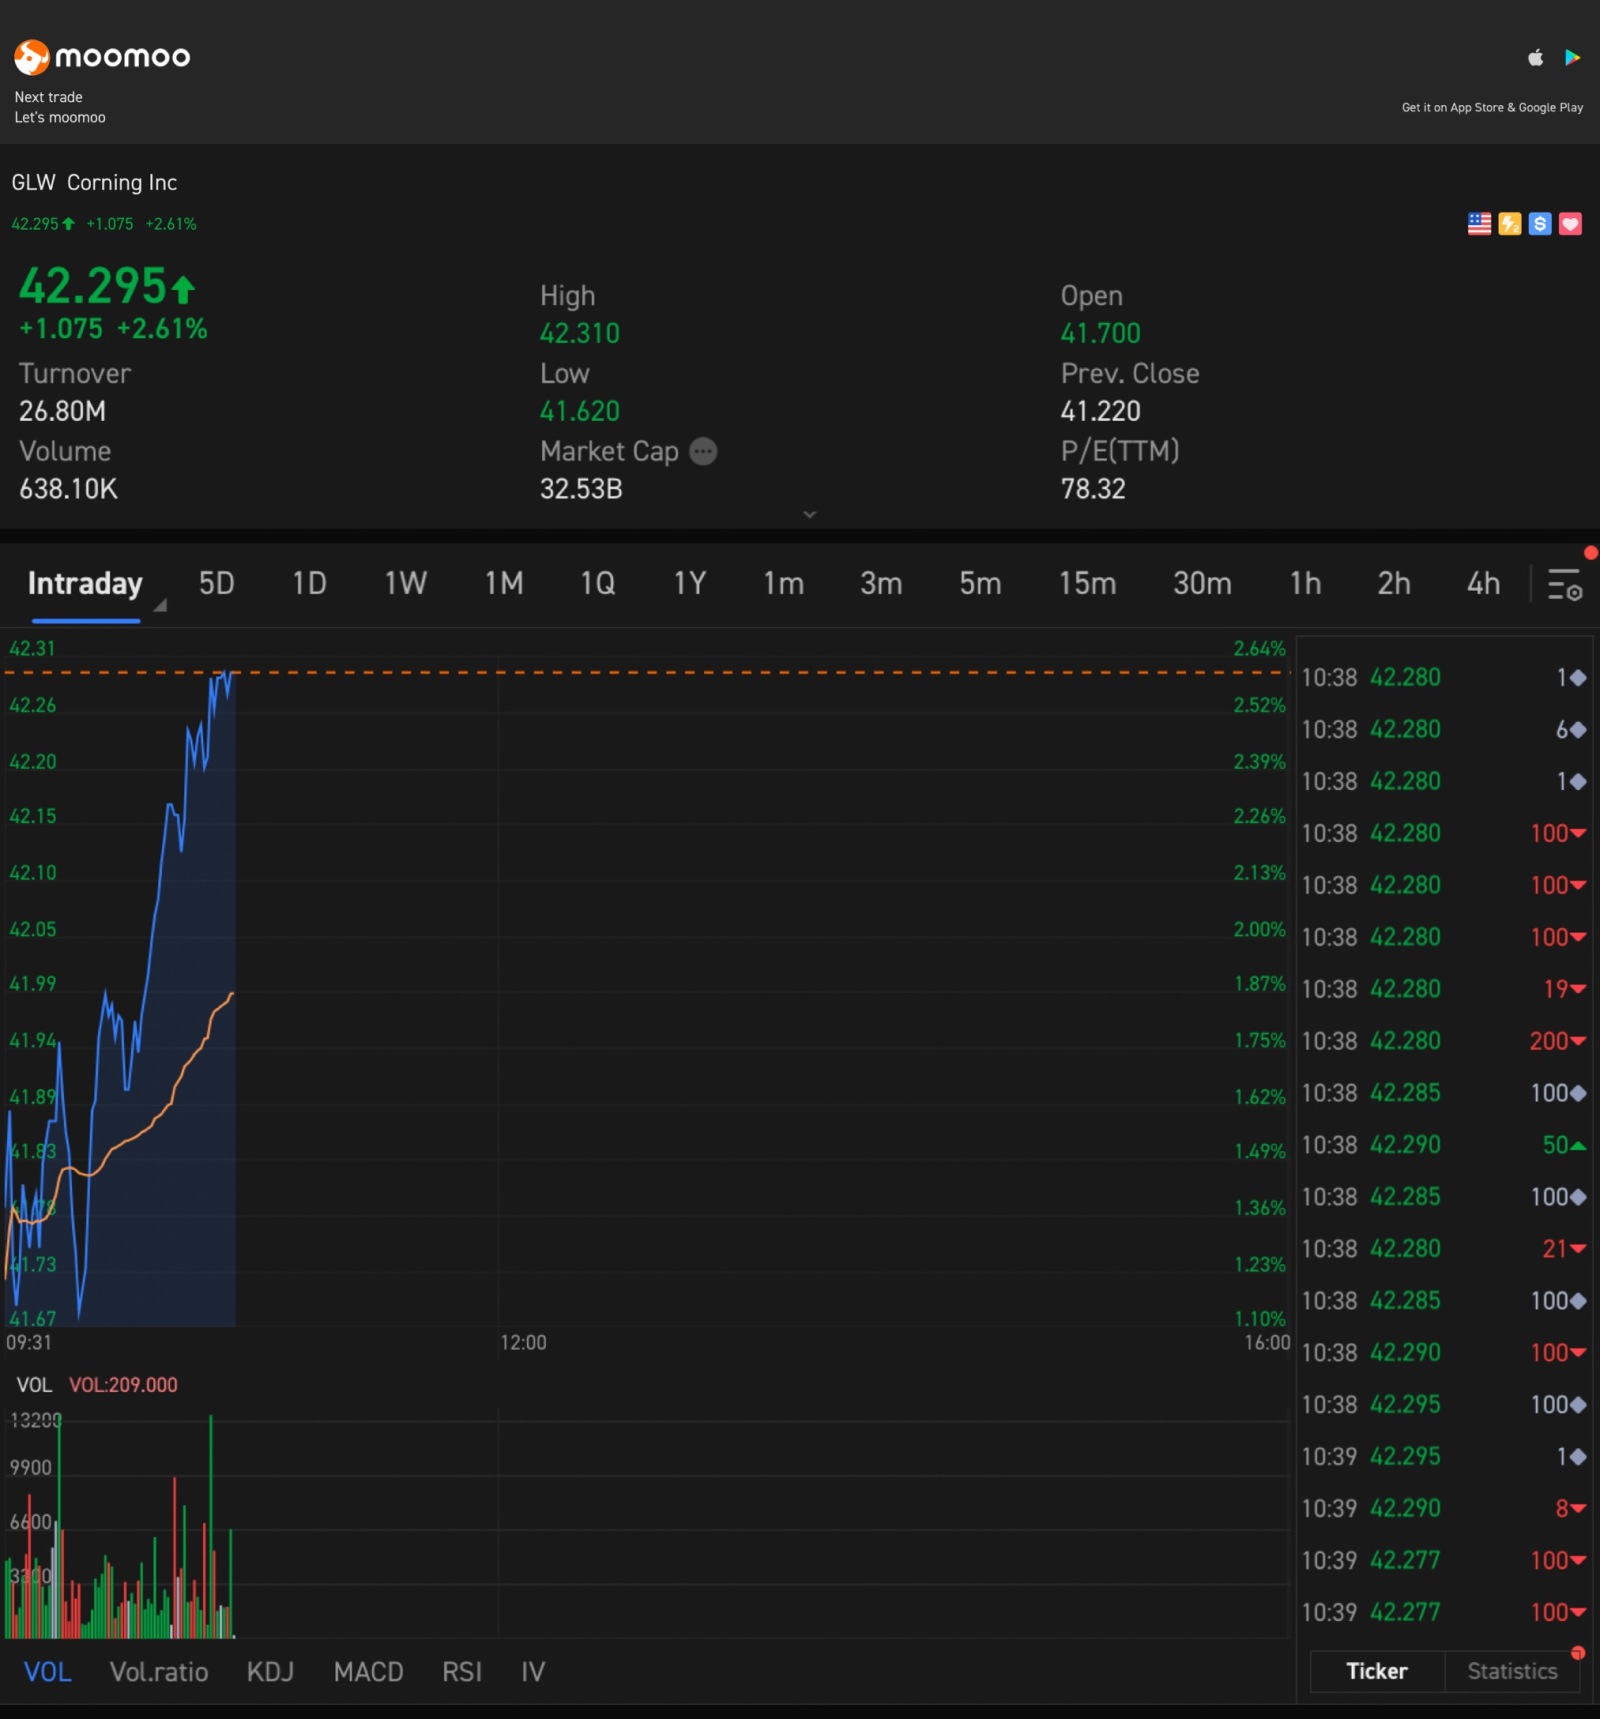
Task: Select the 3m interval
Action: (x=881, y=583)
